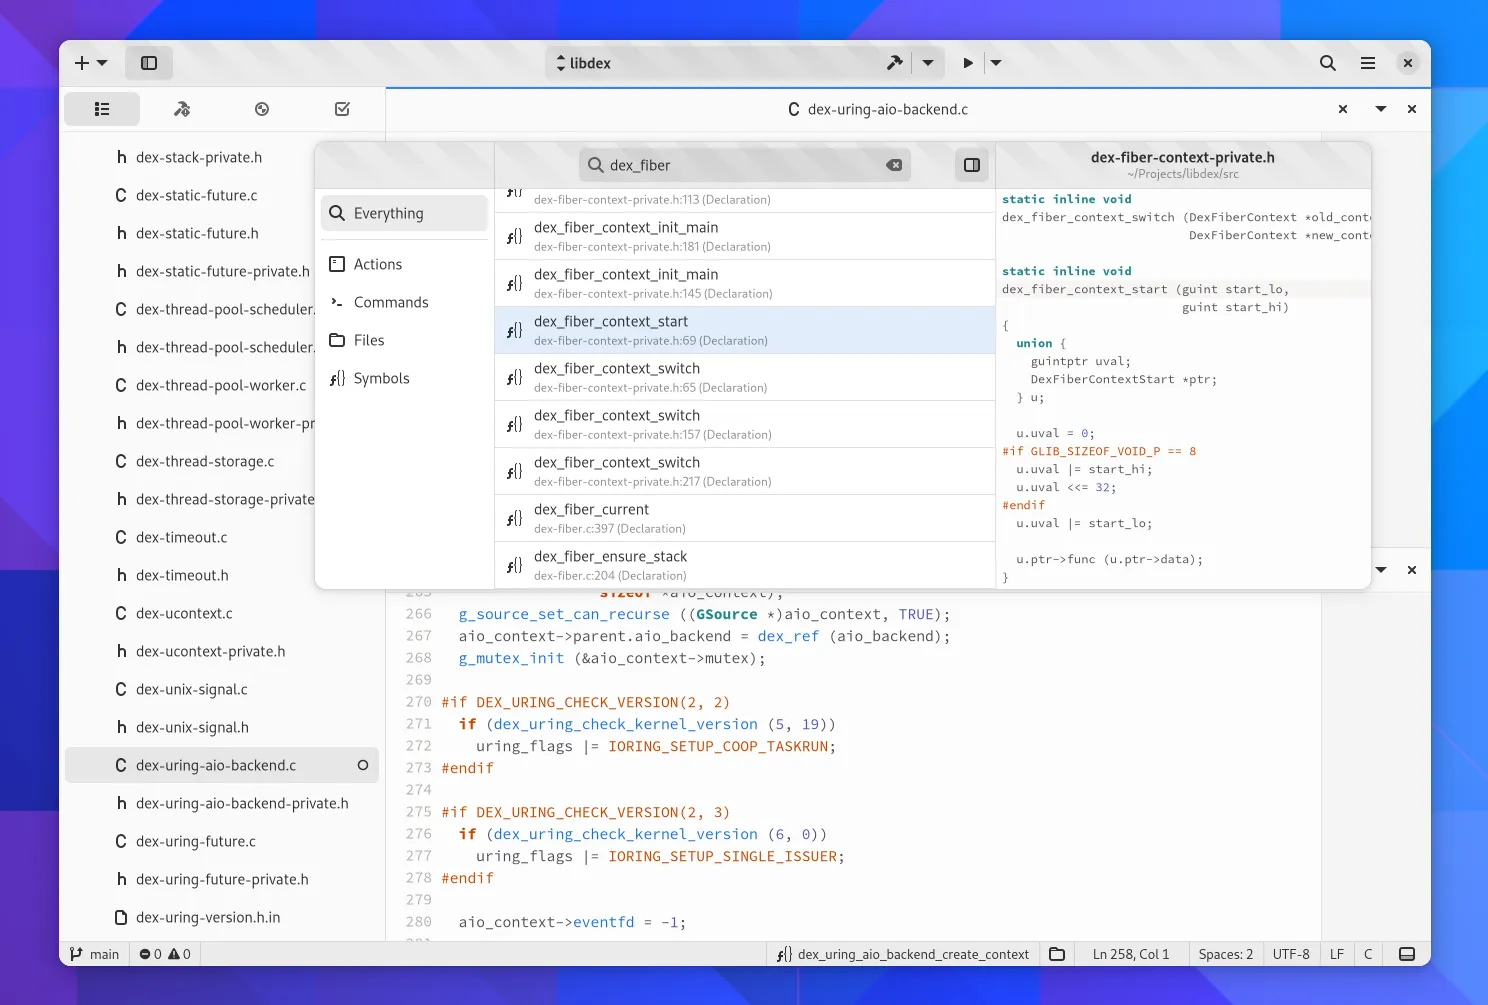The height and width of the screenshot is (1005, 1488).
Task: Toggle the left sidebar panel
Action: point(149,63)
